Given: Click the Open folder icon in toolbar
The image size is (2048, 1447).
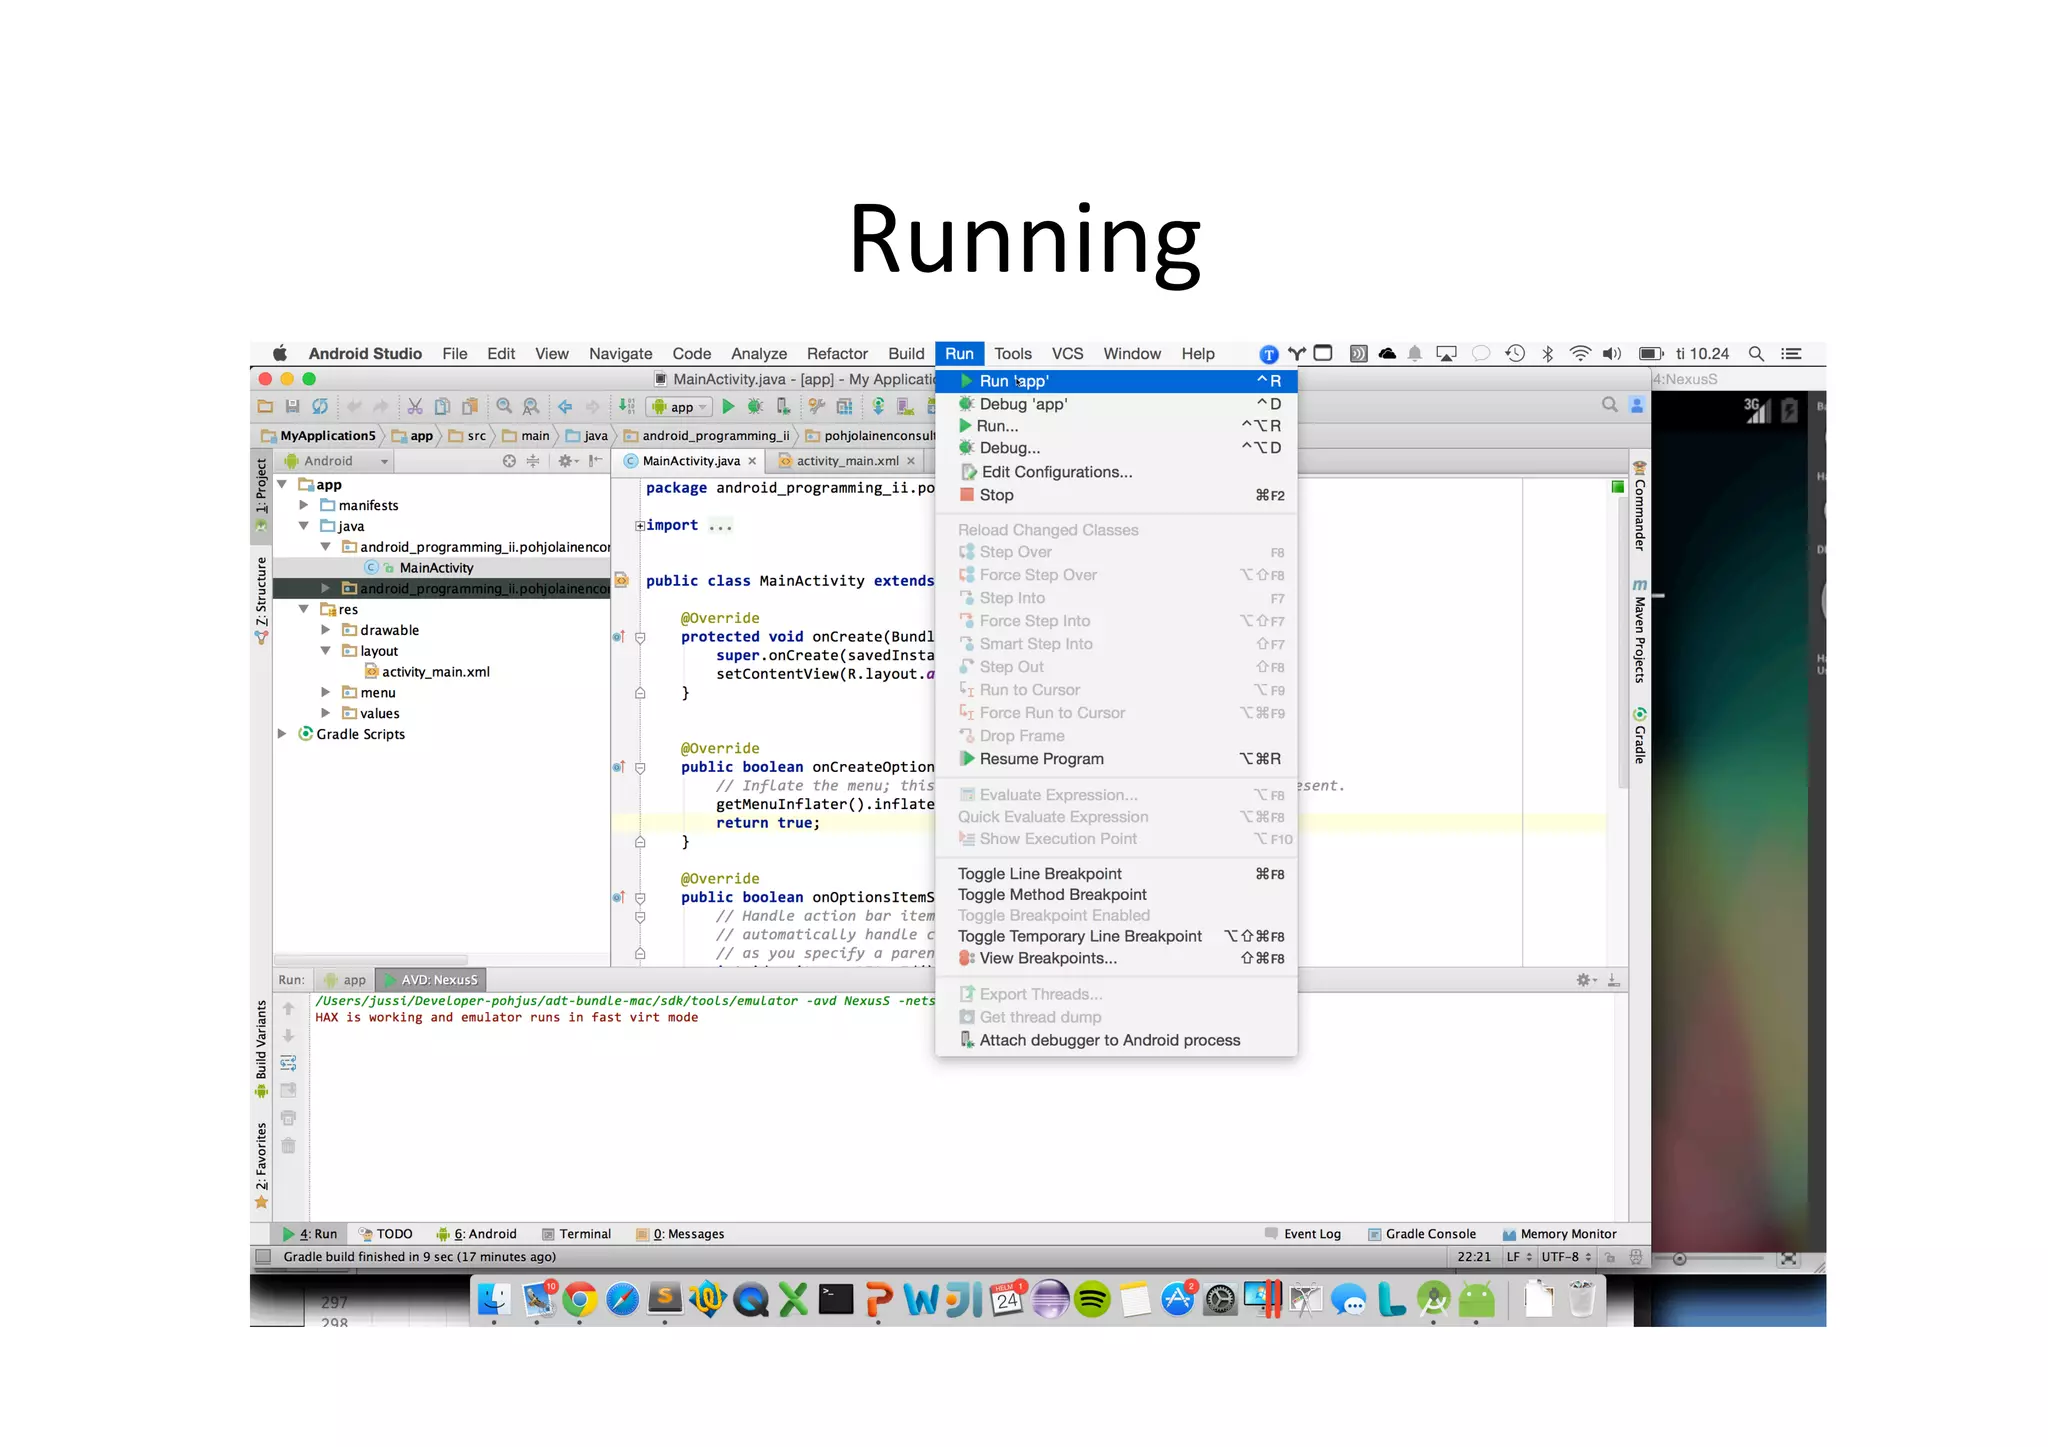Looking at the screenshot, I should tap(265, 406).
